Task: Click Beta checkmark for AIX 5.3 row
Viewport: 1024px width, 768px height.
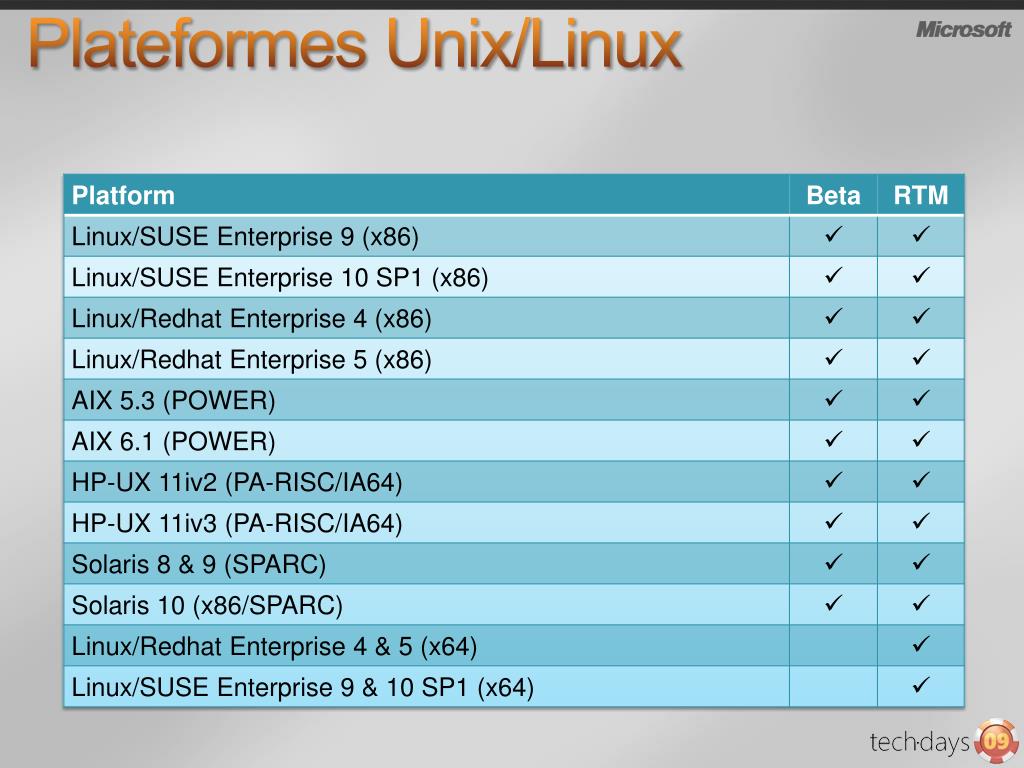Action: [x=833, y=398]
